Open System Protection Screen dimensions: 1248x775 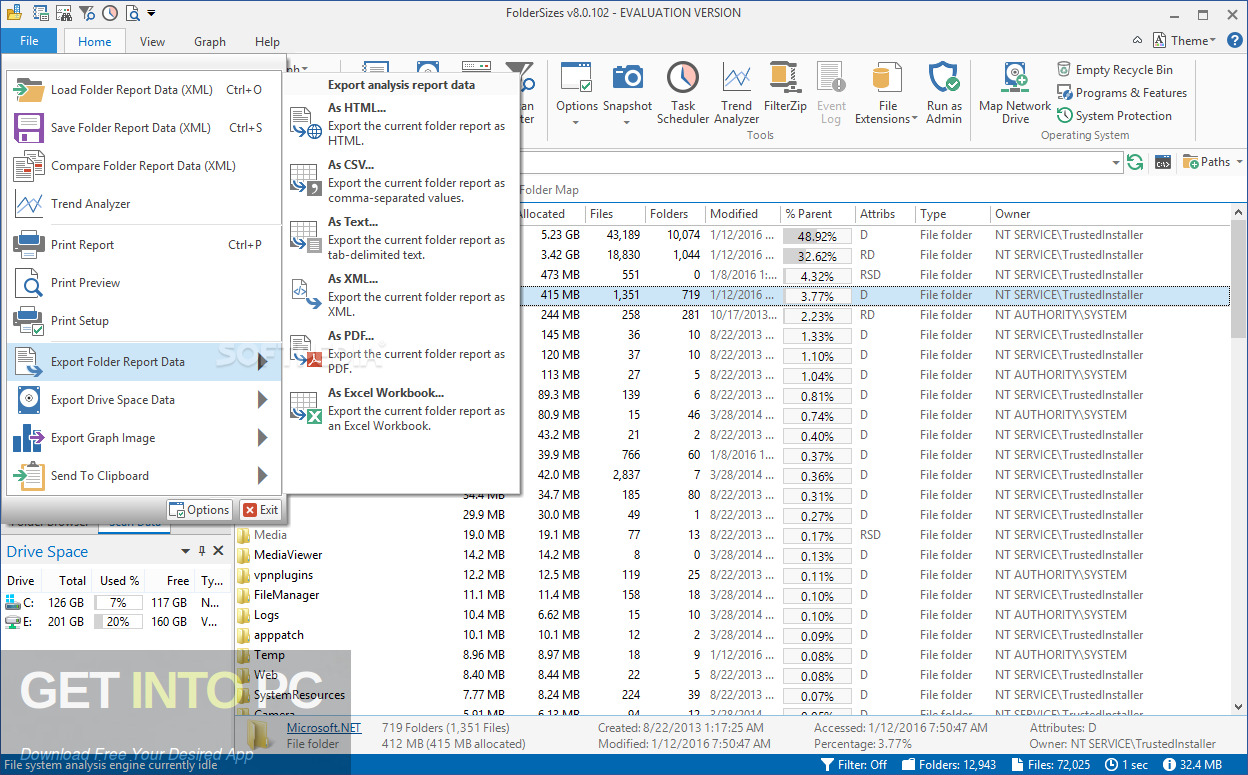1115,115
